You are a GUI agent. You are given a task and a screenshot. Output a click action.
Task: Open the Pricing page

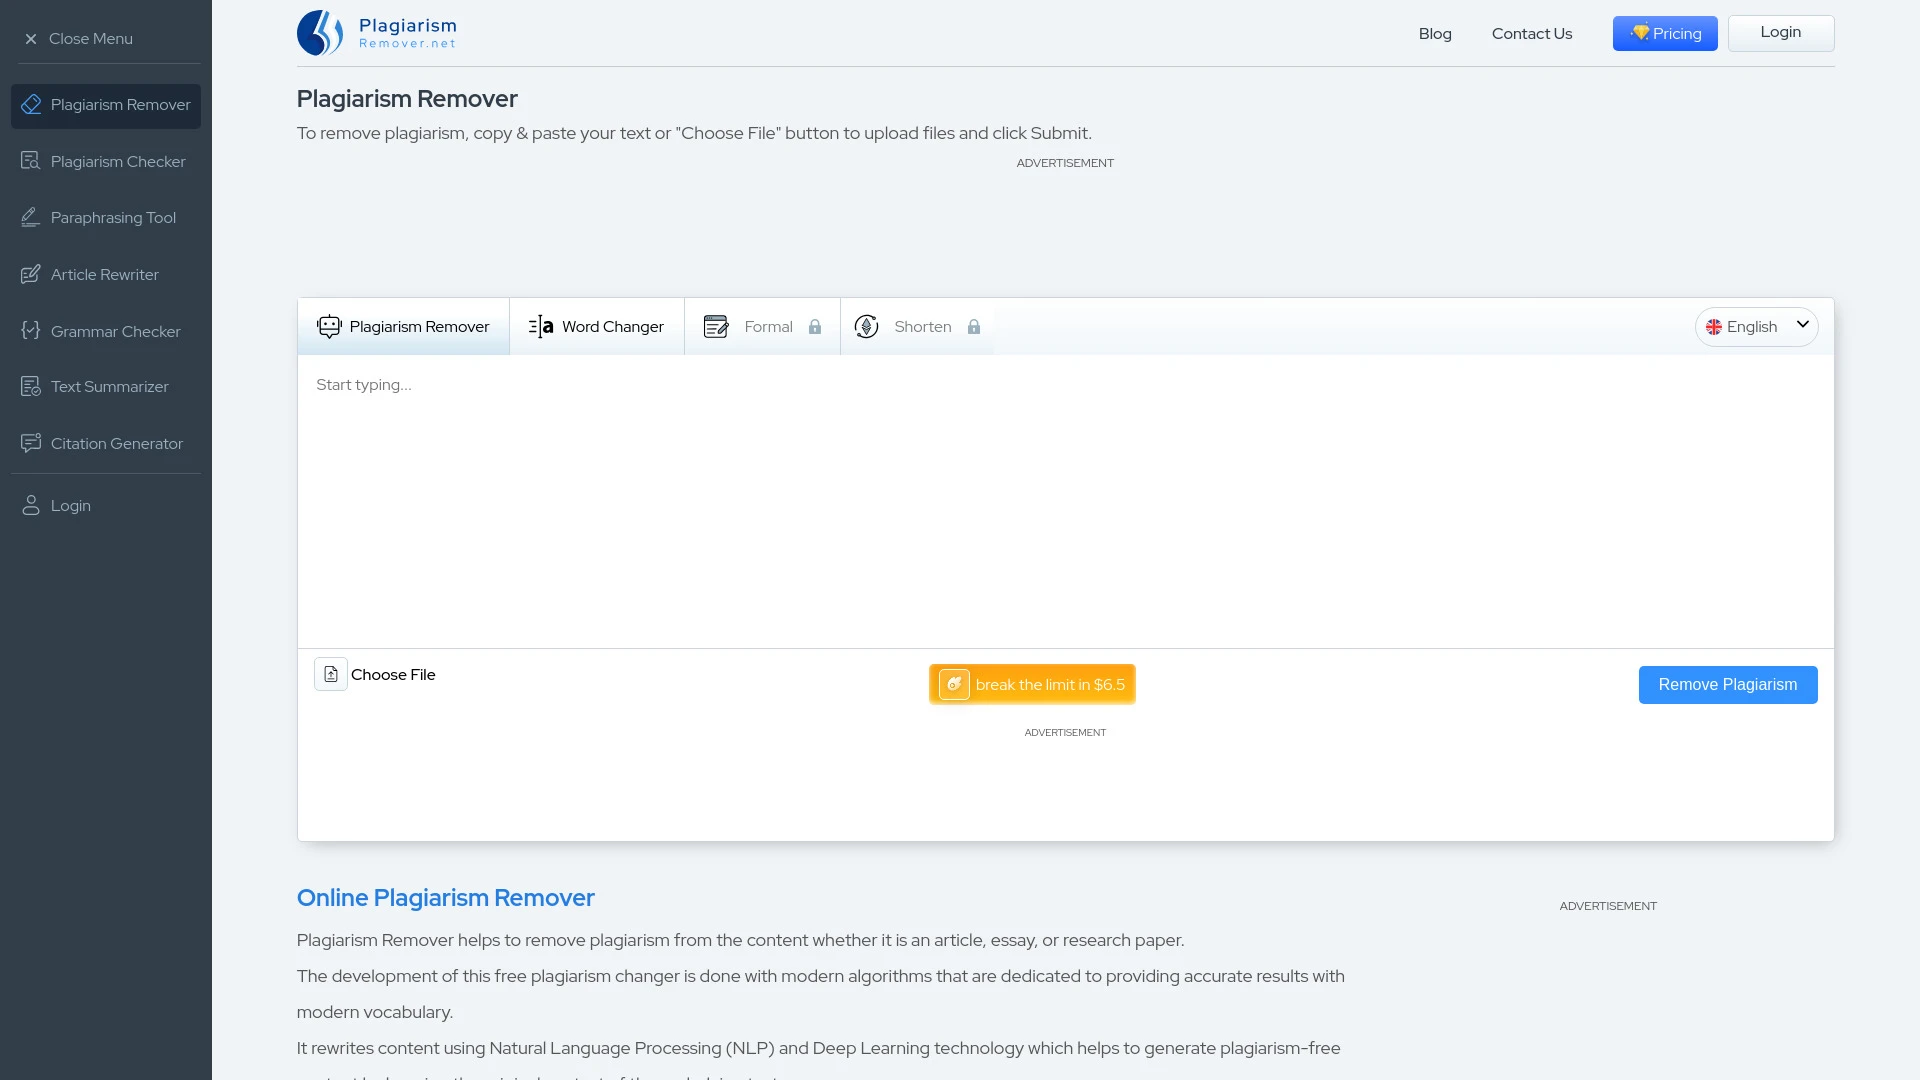pos(1663,33)
